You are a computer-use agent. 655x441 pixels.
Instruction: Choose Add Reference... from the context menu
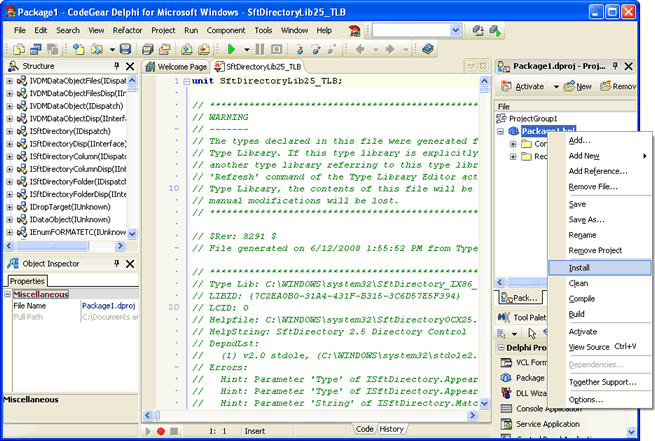click(x=599, y=171)
